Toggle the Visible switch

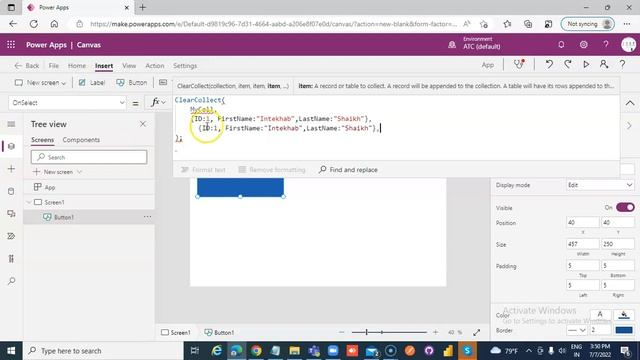(x=625, y=207)
